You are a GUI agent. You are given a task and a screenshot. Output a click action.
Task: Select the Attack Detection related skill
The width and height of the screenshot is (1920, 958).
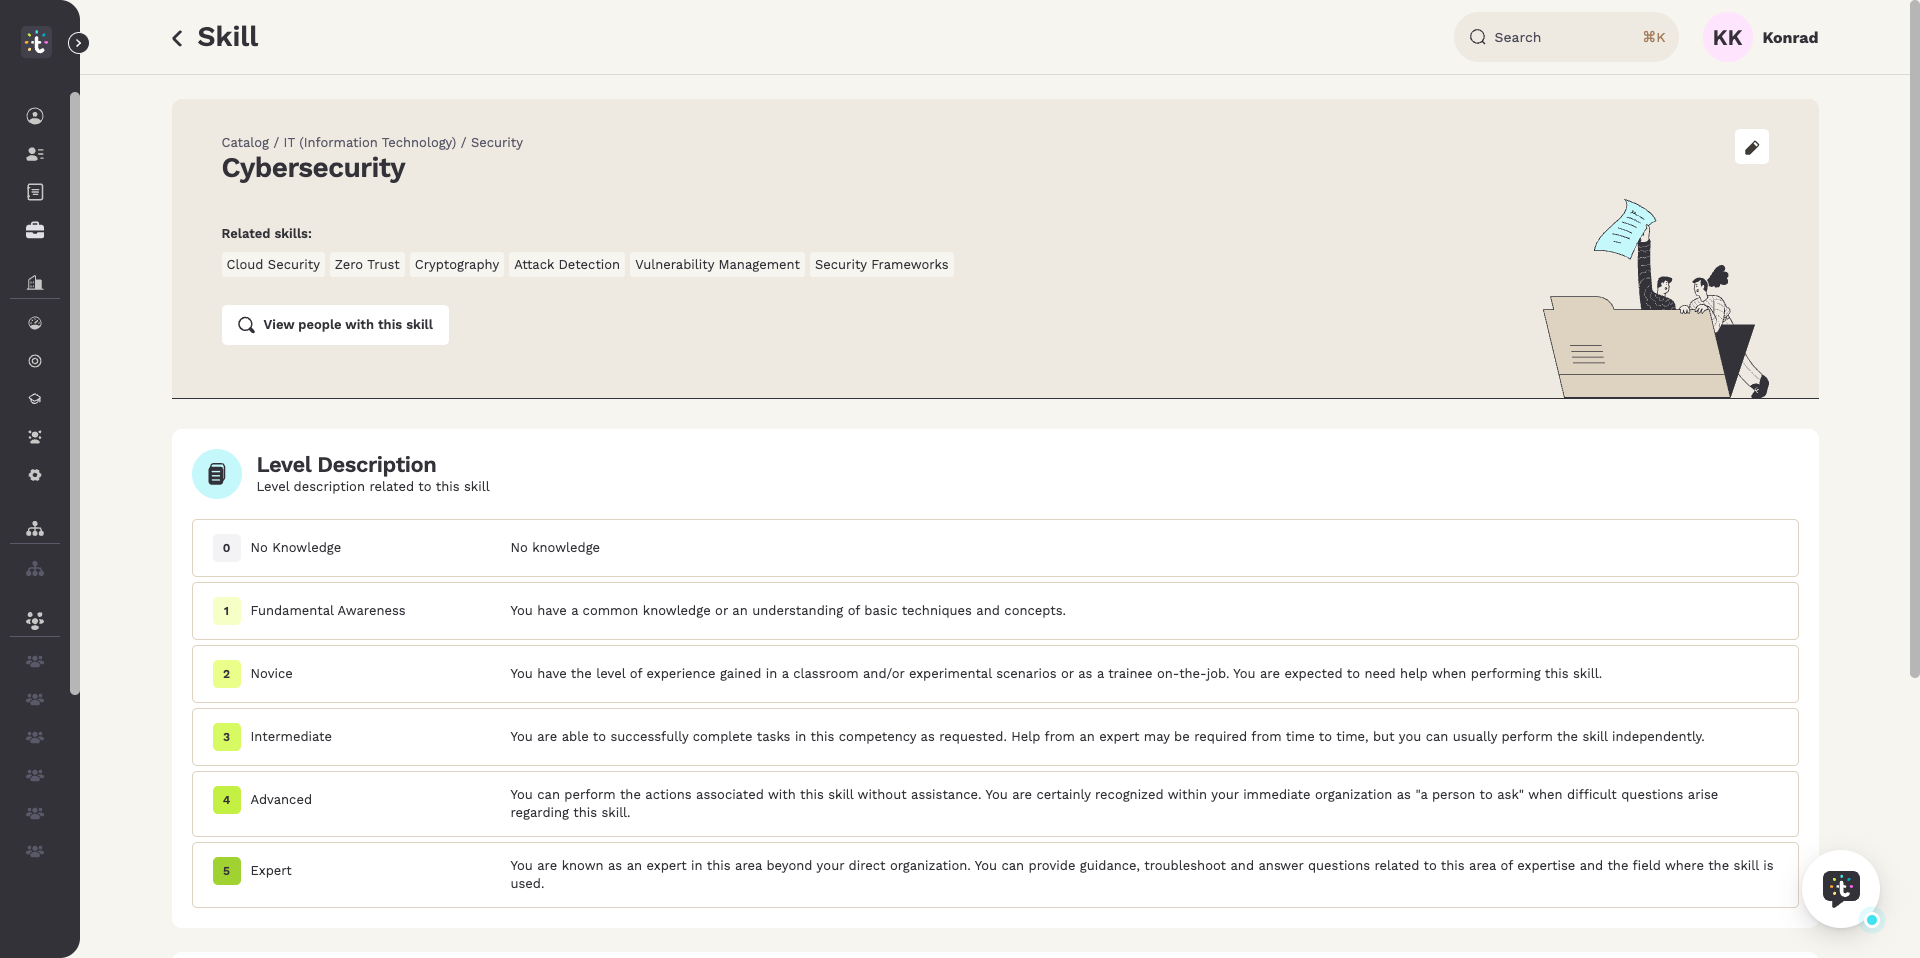567,265
